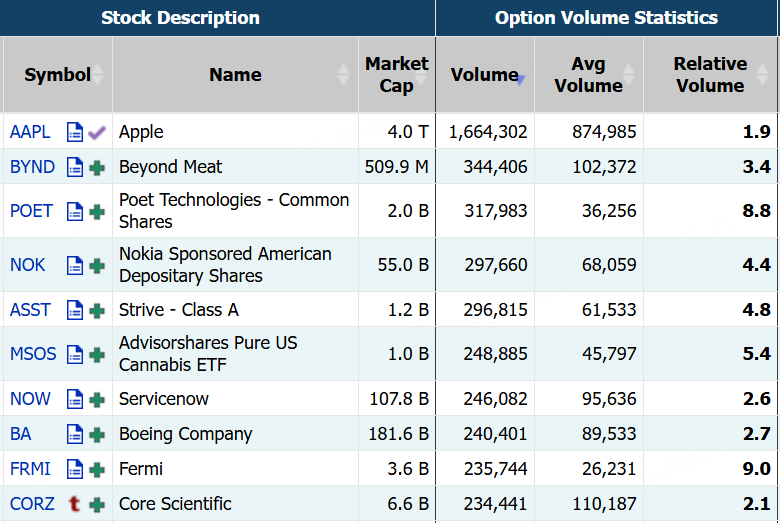
Task: Open the document icon beside NOW
Action: [74, 399]
